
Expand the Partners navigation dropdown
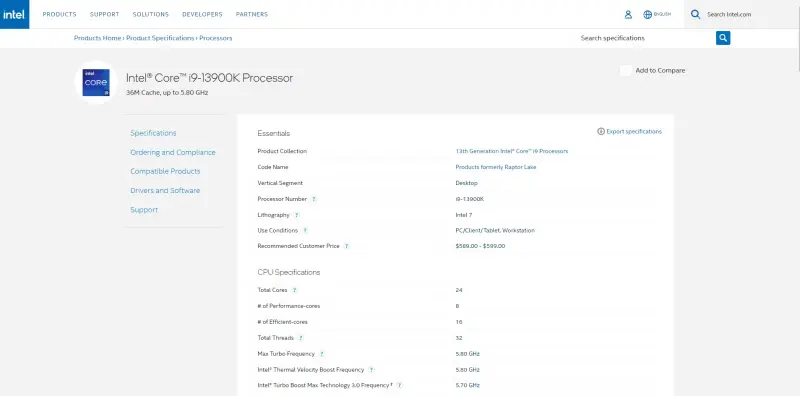[252, 14]
